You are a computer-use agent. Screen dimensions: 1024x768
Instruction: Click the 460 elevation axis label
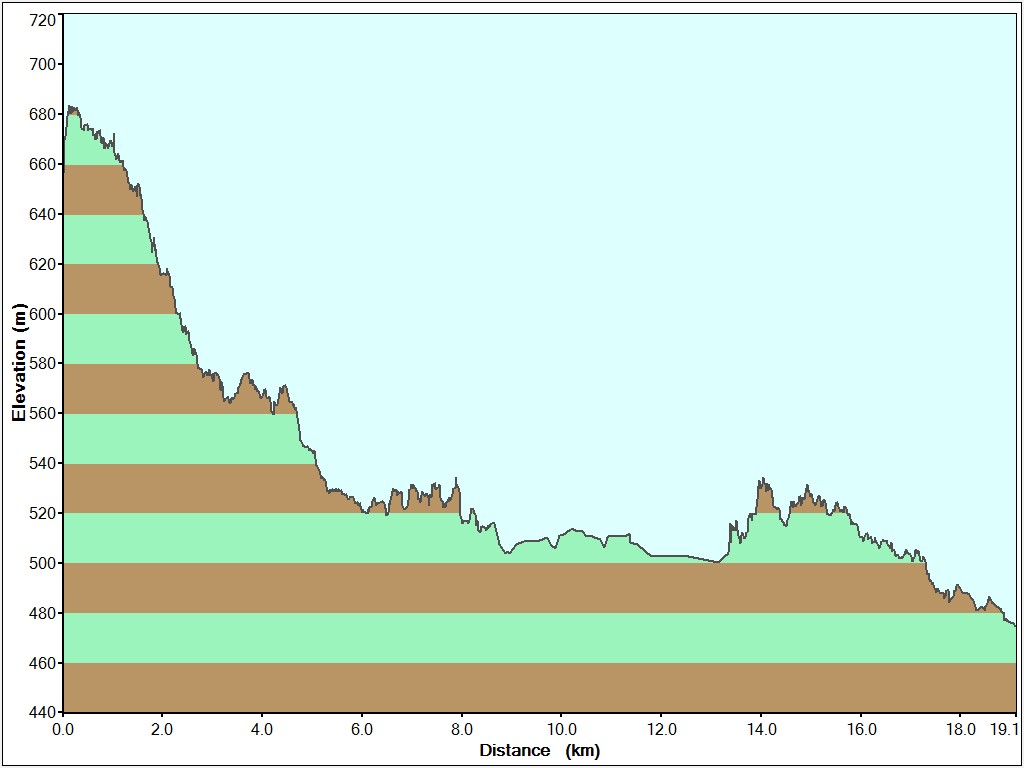43,663
